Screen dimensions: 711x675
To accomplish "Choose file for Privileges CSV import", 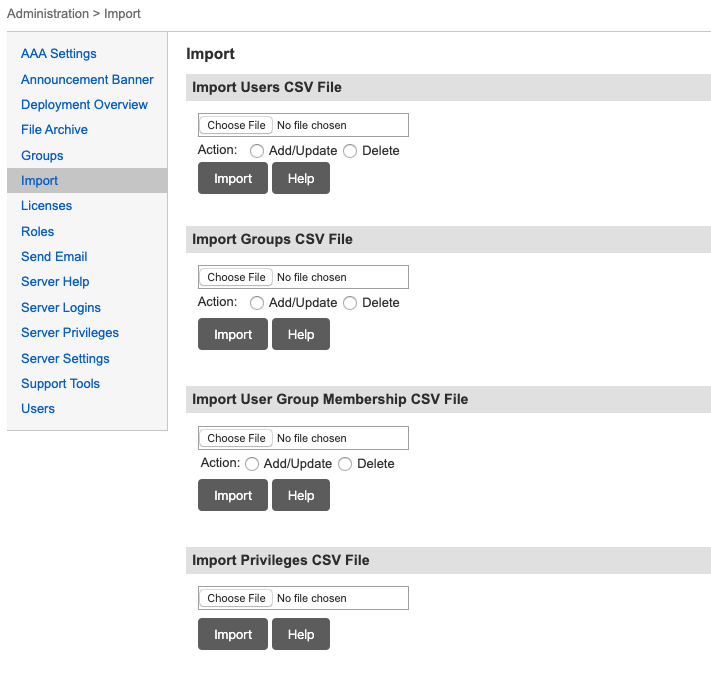I will [236, 598].
